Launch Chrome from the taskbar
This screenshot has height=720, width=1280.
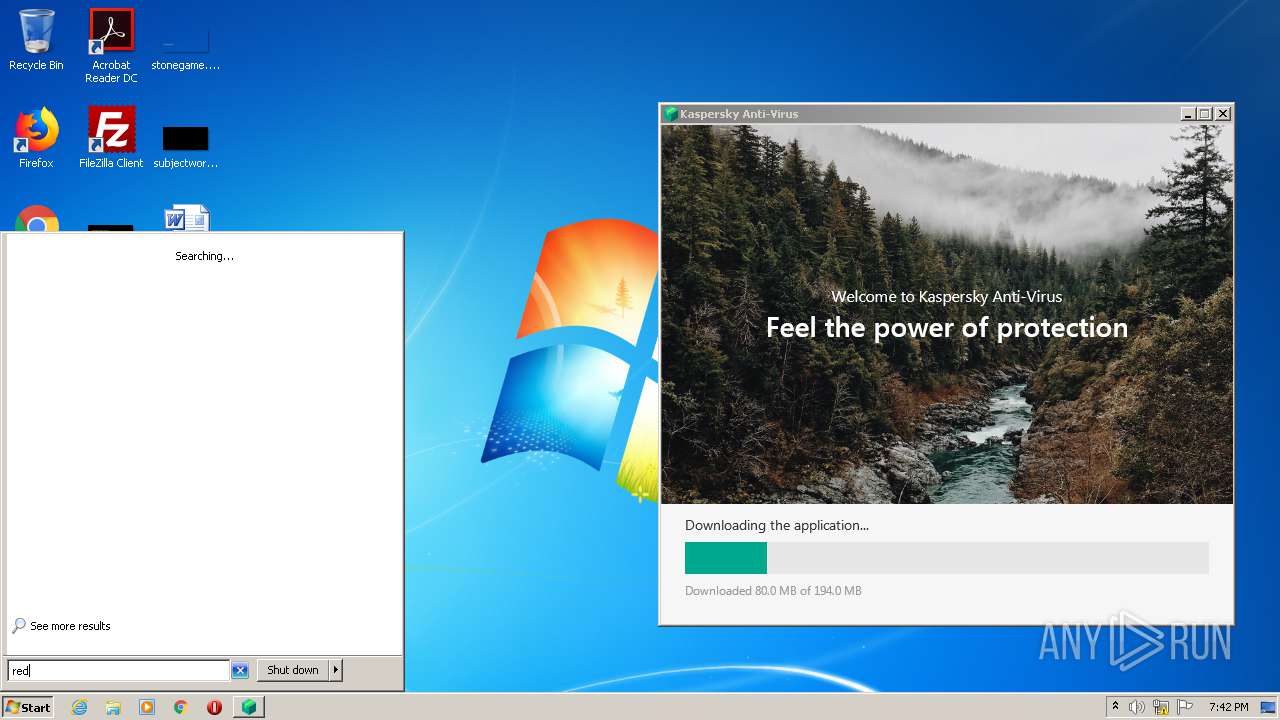(x=181, y=707)
